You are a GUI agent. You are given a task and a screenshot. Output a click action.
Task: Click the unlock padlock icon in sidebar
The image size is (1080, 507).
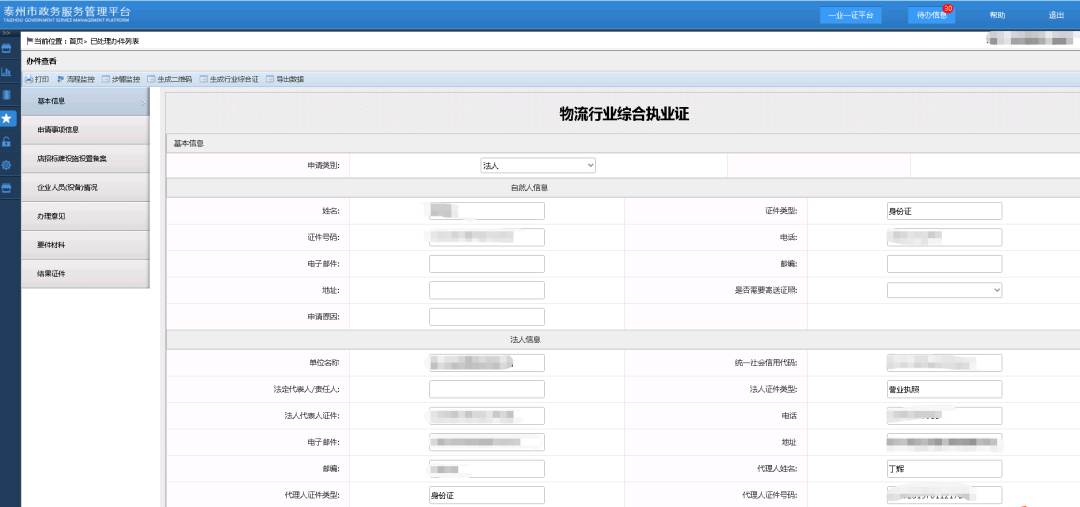coord(7,142)
